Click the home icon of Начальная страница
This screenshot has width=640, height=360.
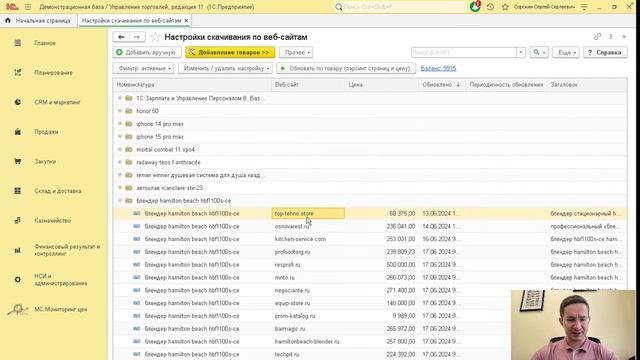click(7, 20)
